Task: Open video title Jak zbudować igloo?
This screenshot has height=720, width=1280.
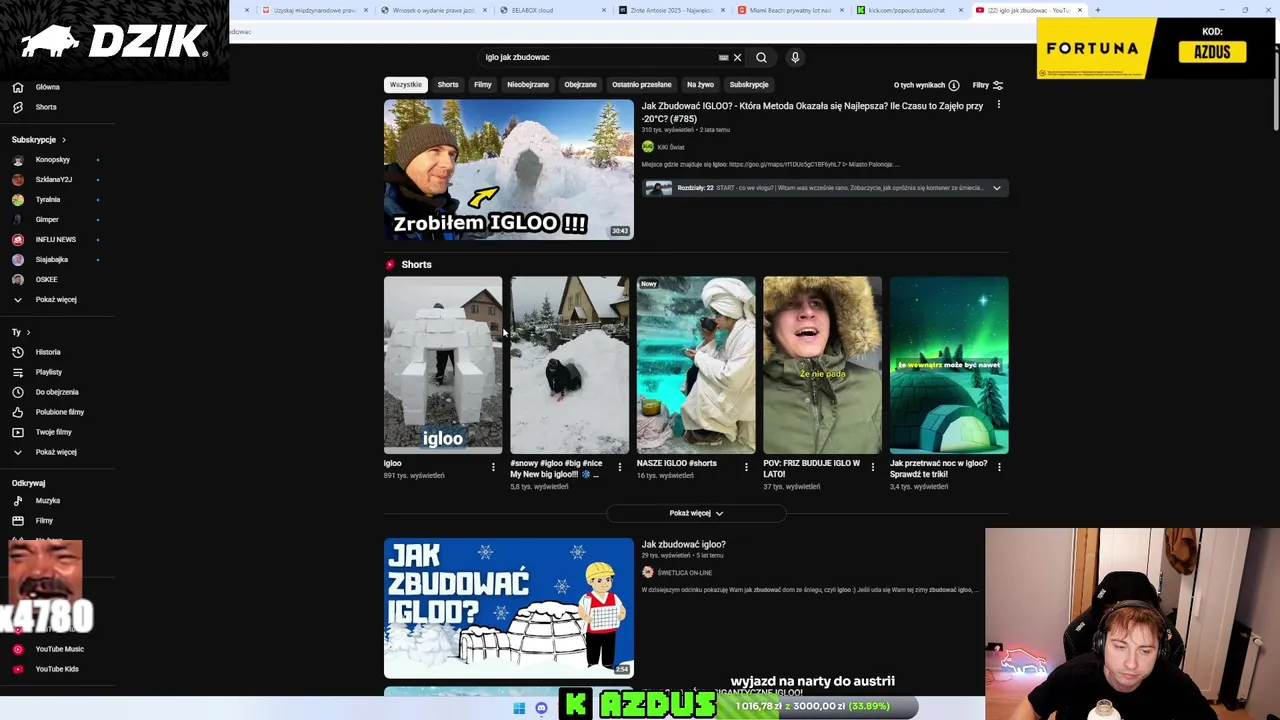Action: (683, 544)
